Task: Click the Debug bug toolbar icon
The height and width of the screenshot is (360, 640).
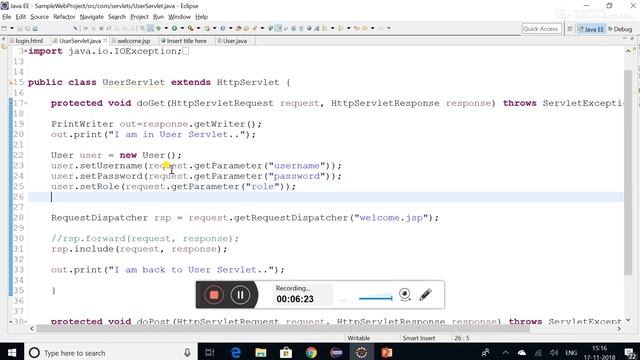Action: (x=158, y=28)
